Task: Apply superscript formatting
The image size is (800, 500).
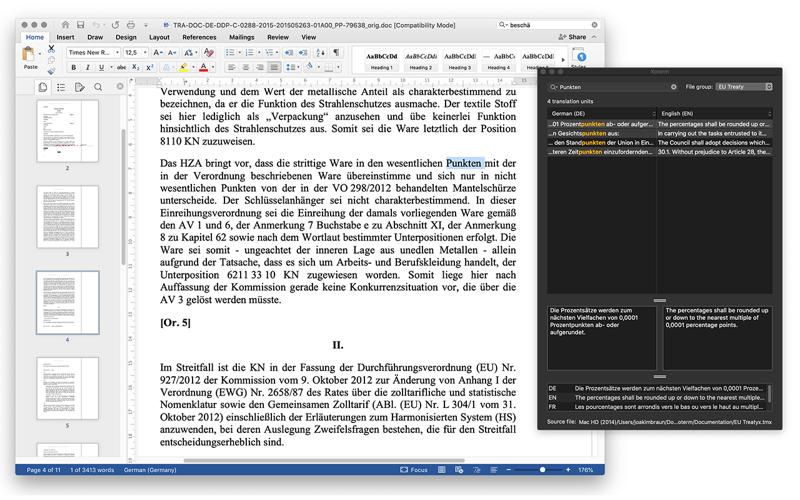Action: [149, 67]
